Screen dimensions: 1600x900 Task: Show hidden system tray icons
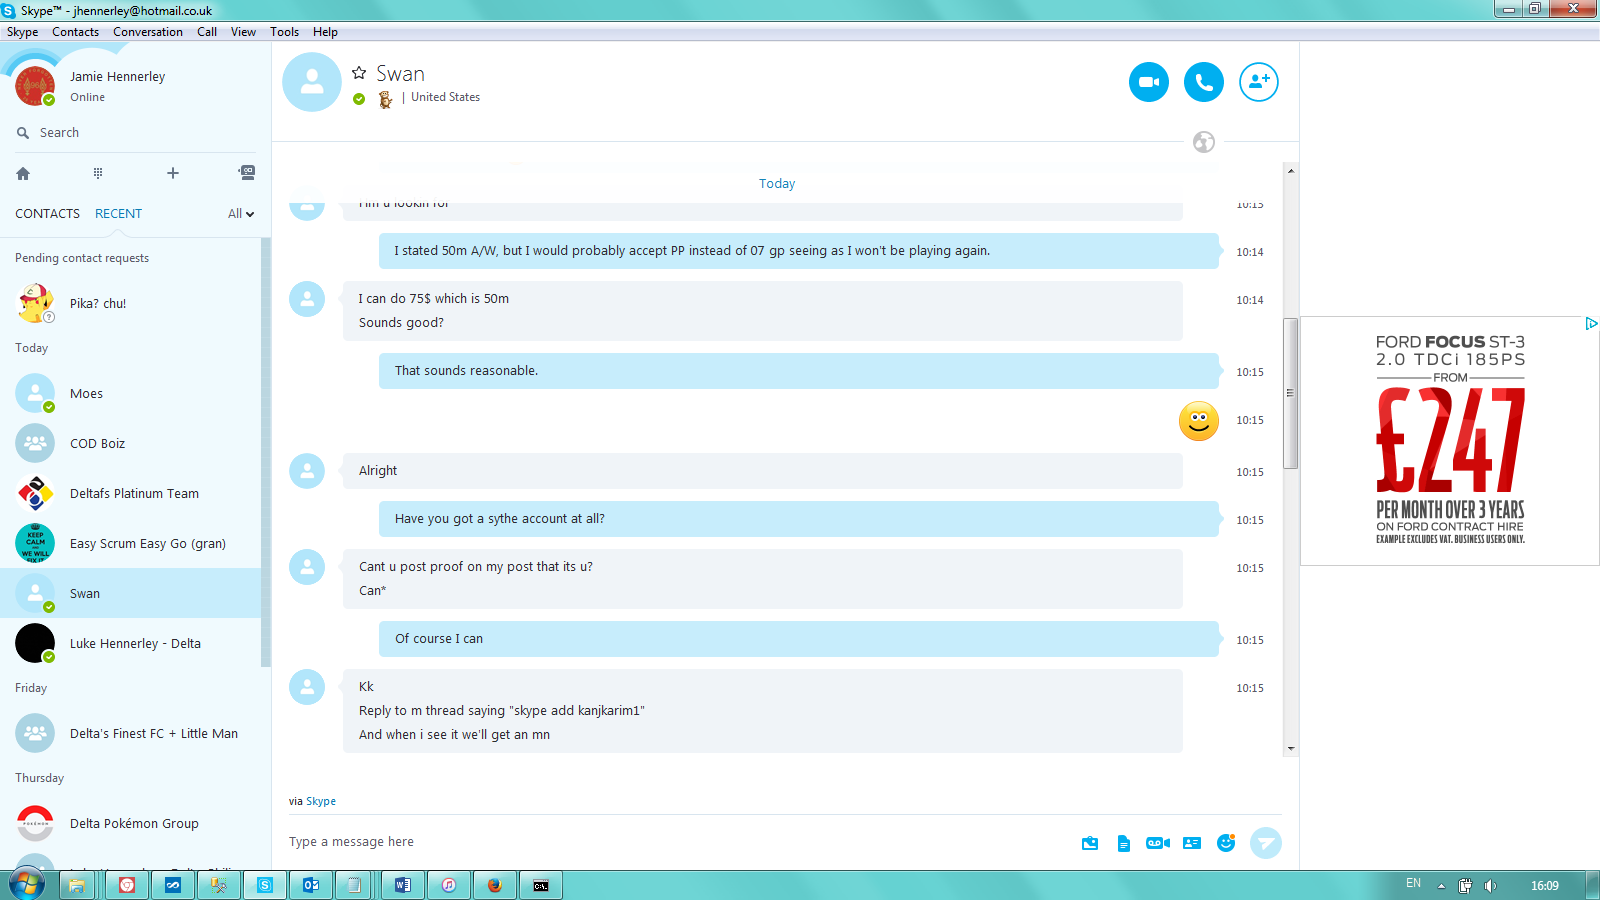[1441, 885]
